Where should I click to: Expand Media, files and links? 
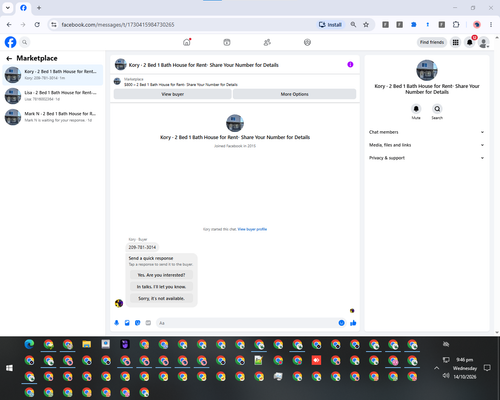(427, 145)
